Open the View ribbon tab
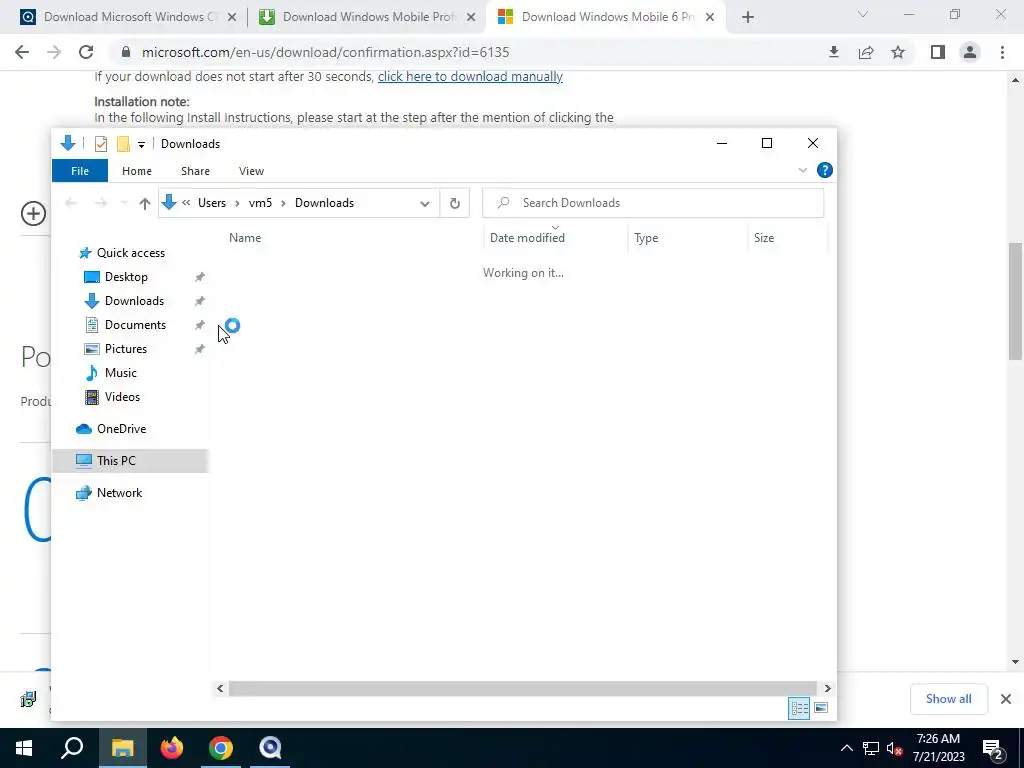1024x768 pixels. click(x=251, y=171)
